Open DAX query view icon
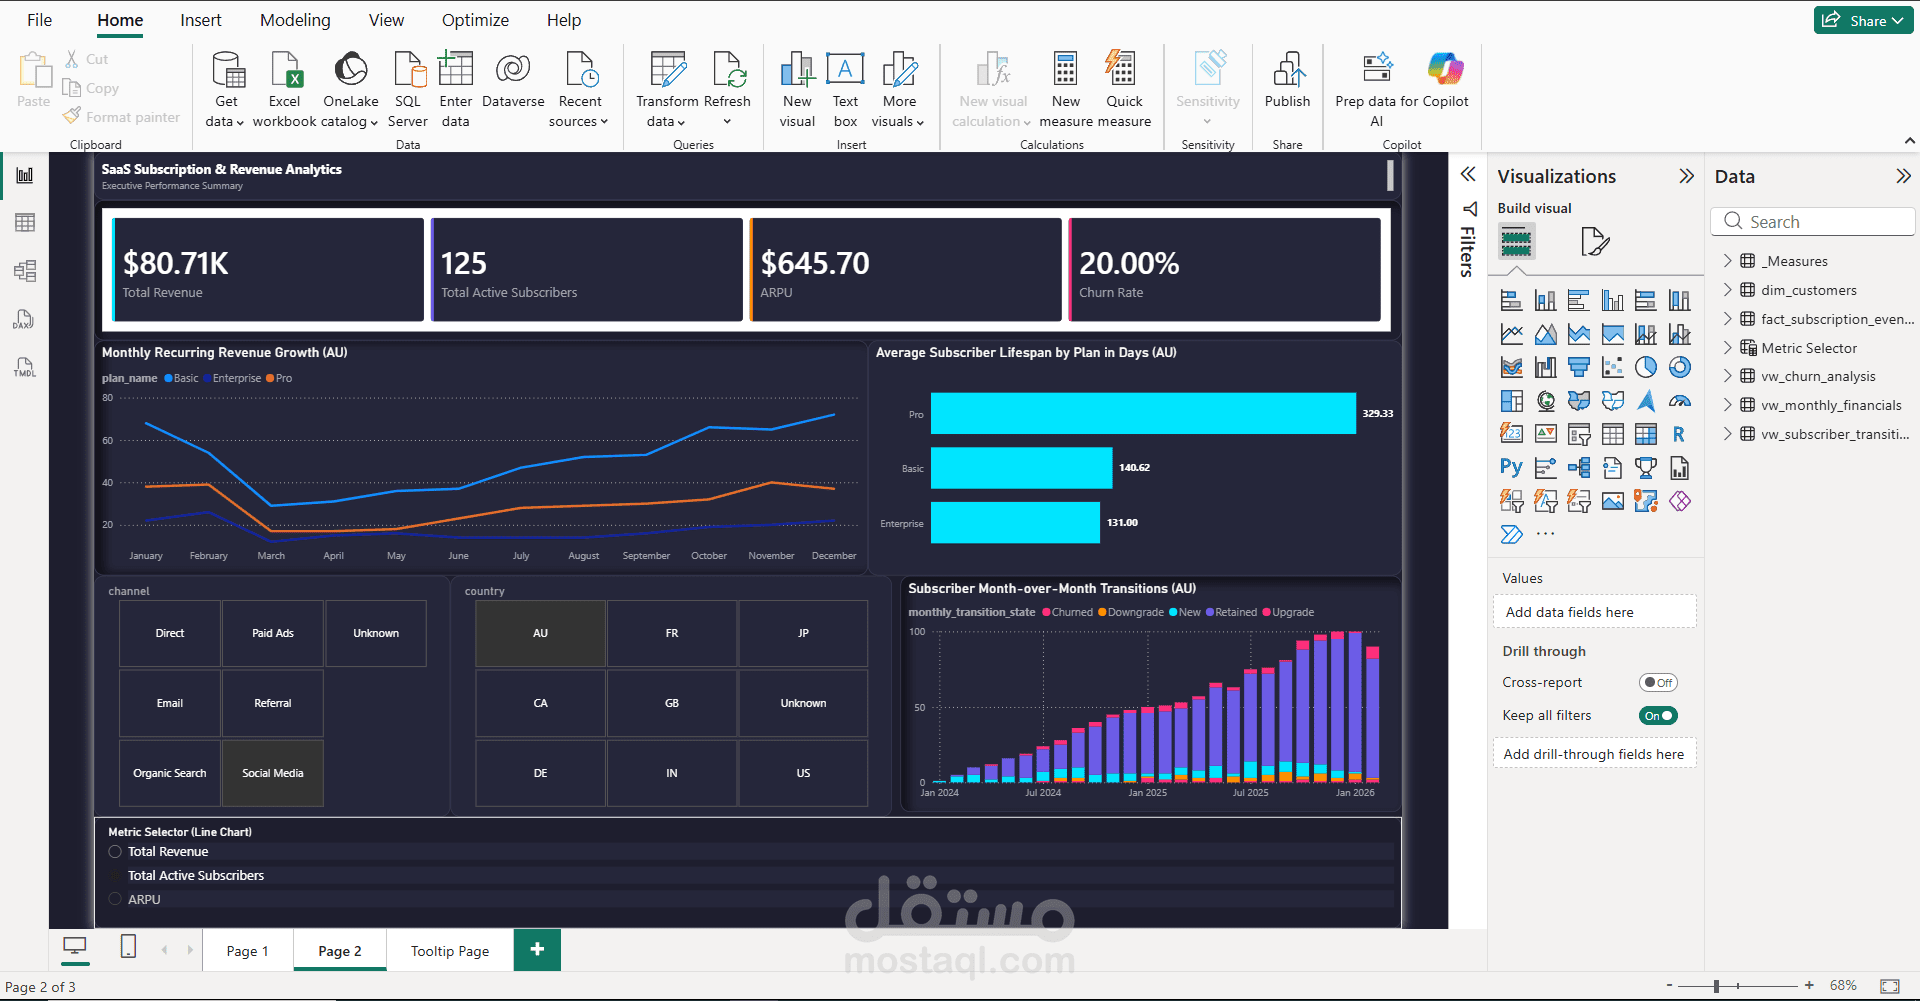 (x=25, y=319)
